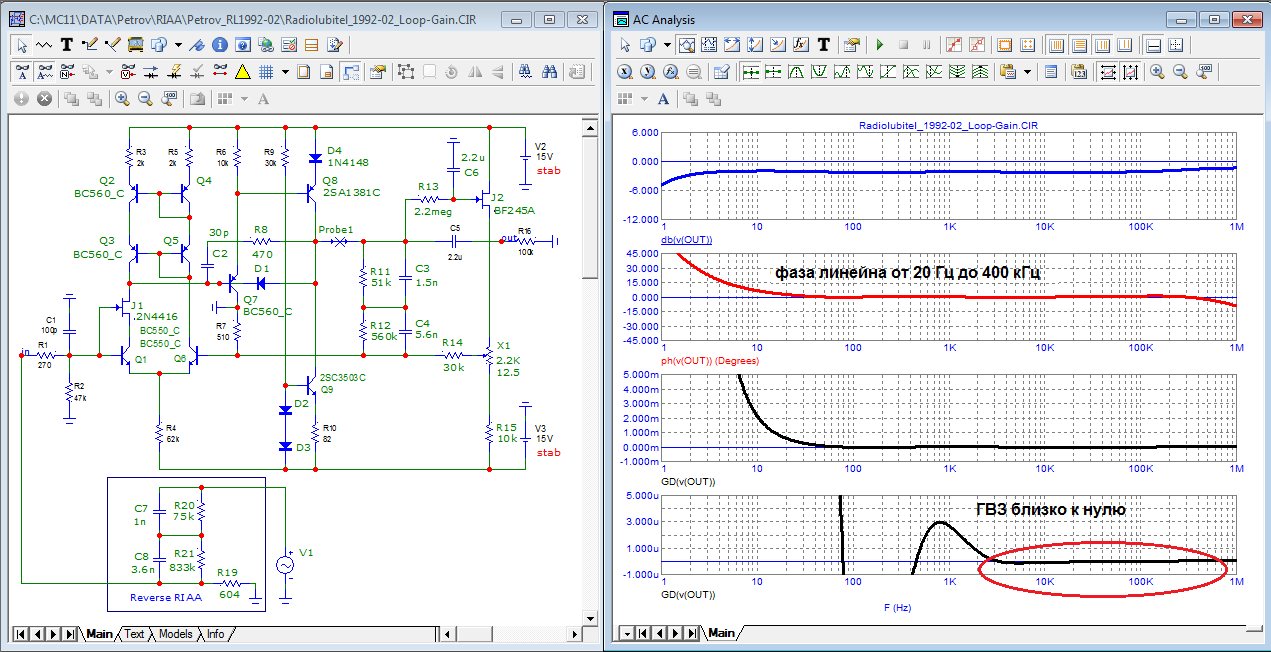Click the yellow triangle warning icon

click(242, 72)
